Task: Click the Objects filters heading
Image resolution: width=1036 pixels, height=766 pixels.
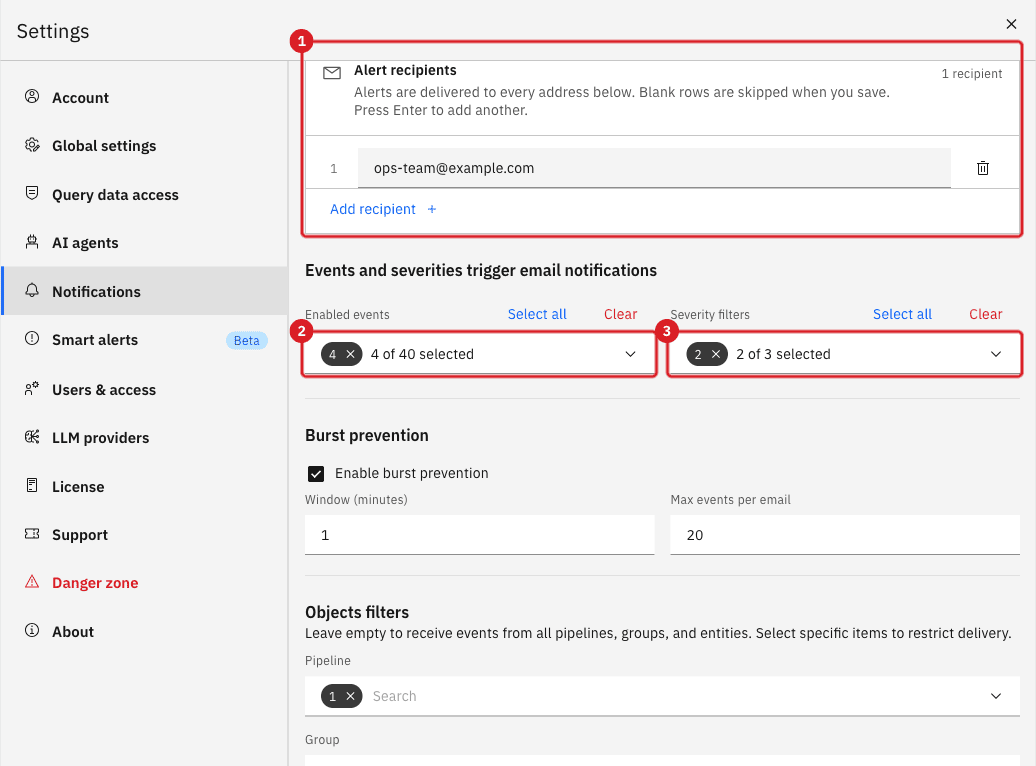Action: point(357,612)
